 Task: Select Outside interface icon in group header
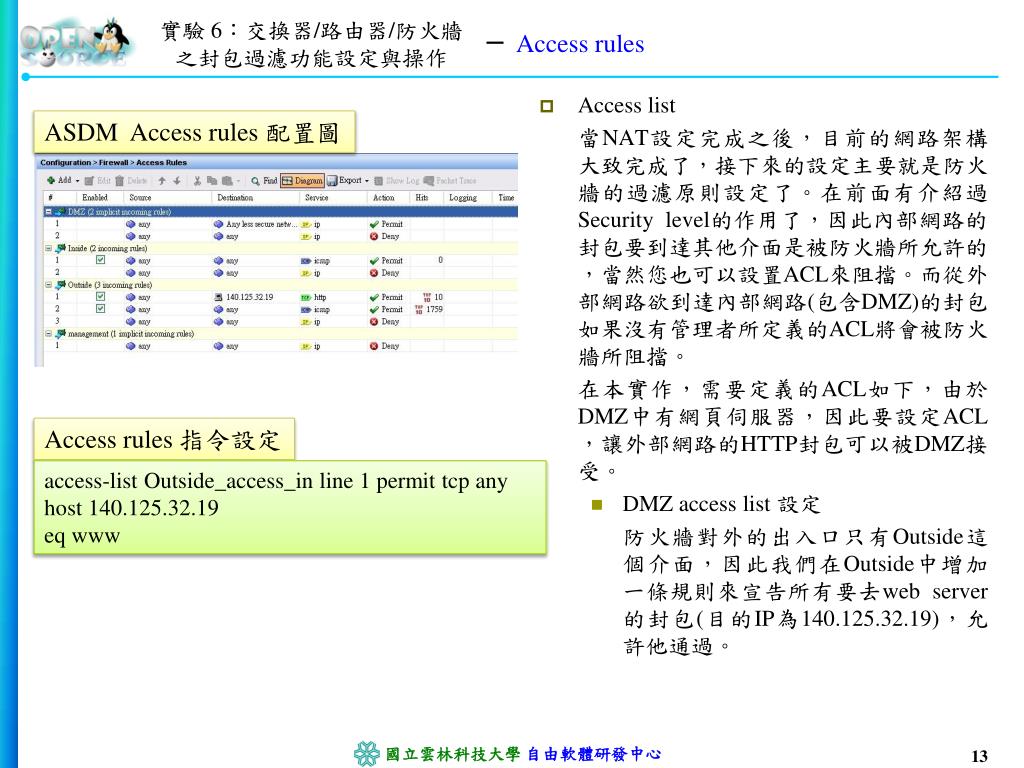pyautogui.click(x=60, y=285)
